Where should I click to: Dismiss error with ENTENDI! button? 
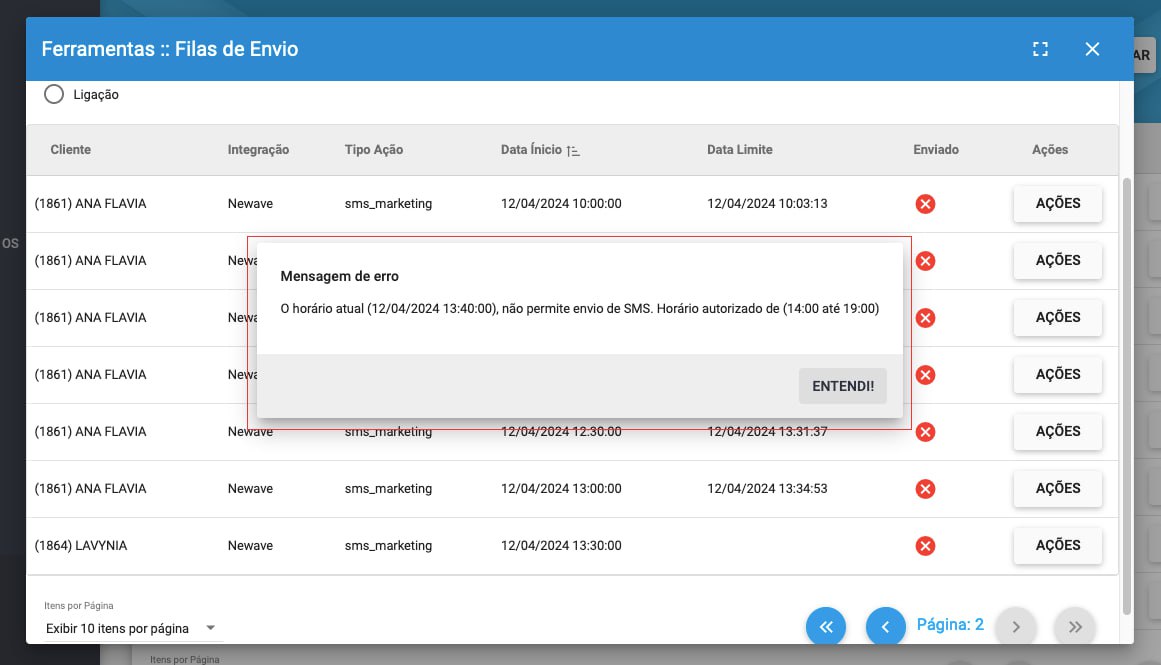tap(843, 386)
